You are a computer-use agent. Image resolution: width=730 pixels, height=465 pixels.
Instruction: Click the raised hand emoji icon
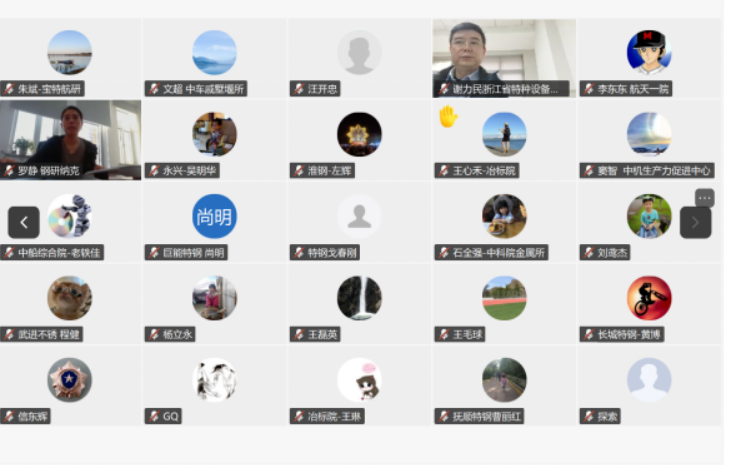(448, 116)
